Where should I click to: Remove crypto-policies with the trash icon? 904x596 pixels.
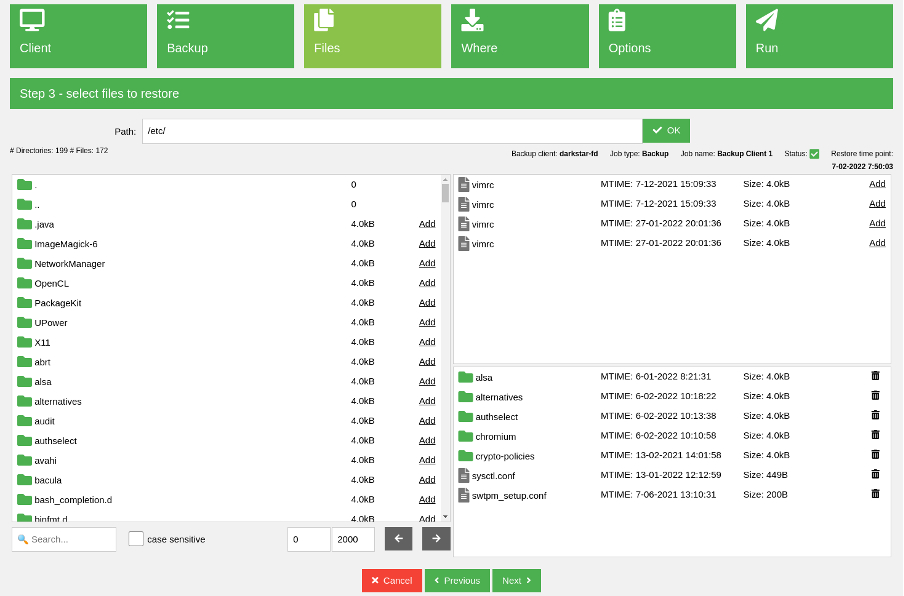point(875,455)
